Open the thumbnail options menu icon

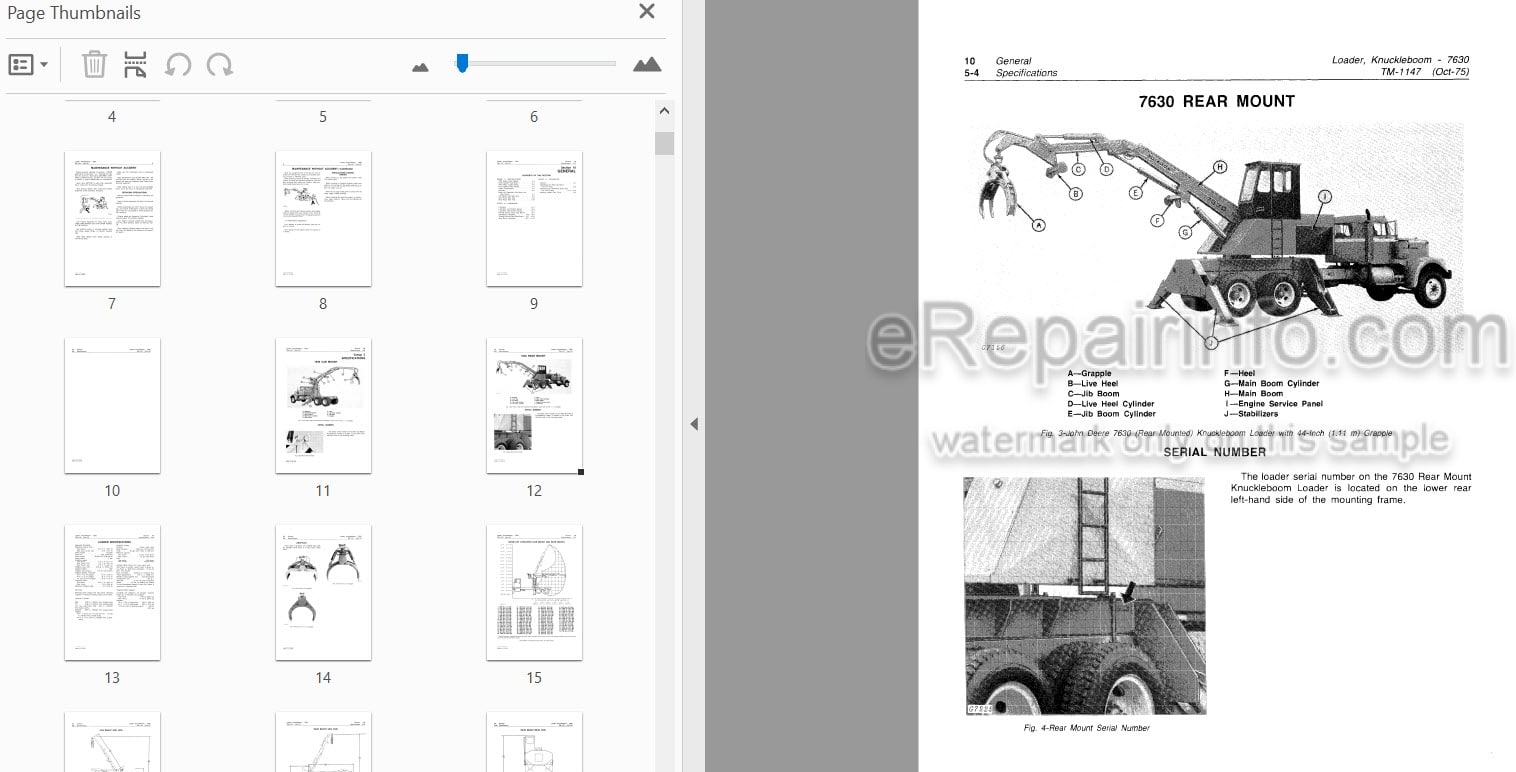click(x=28, y=65)
